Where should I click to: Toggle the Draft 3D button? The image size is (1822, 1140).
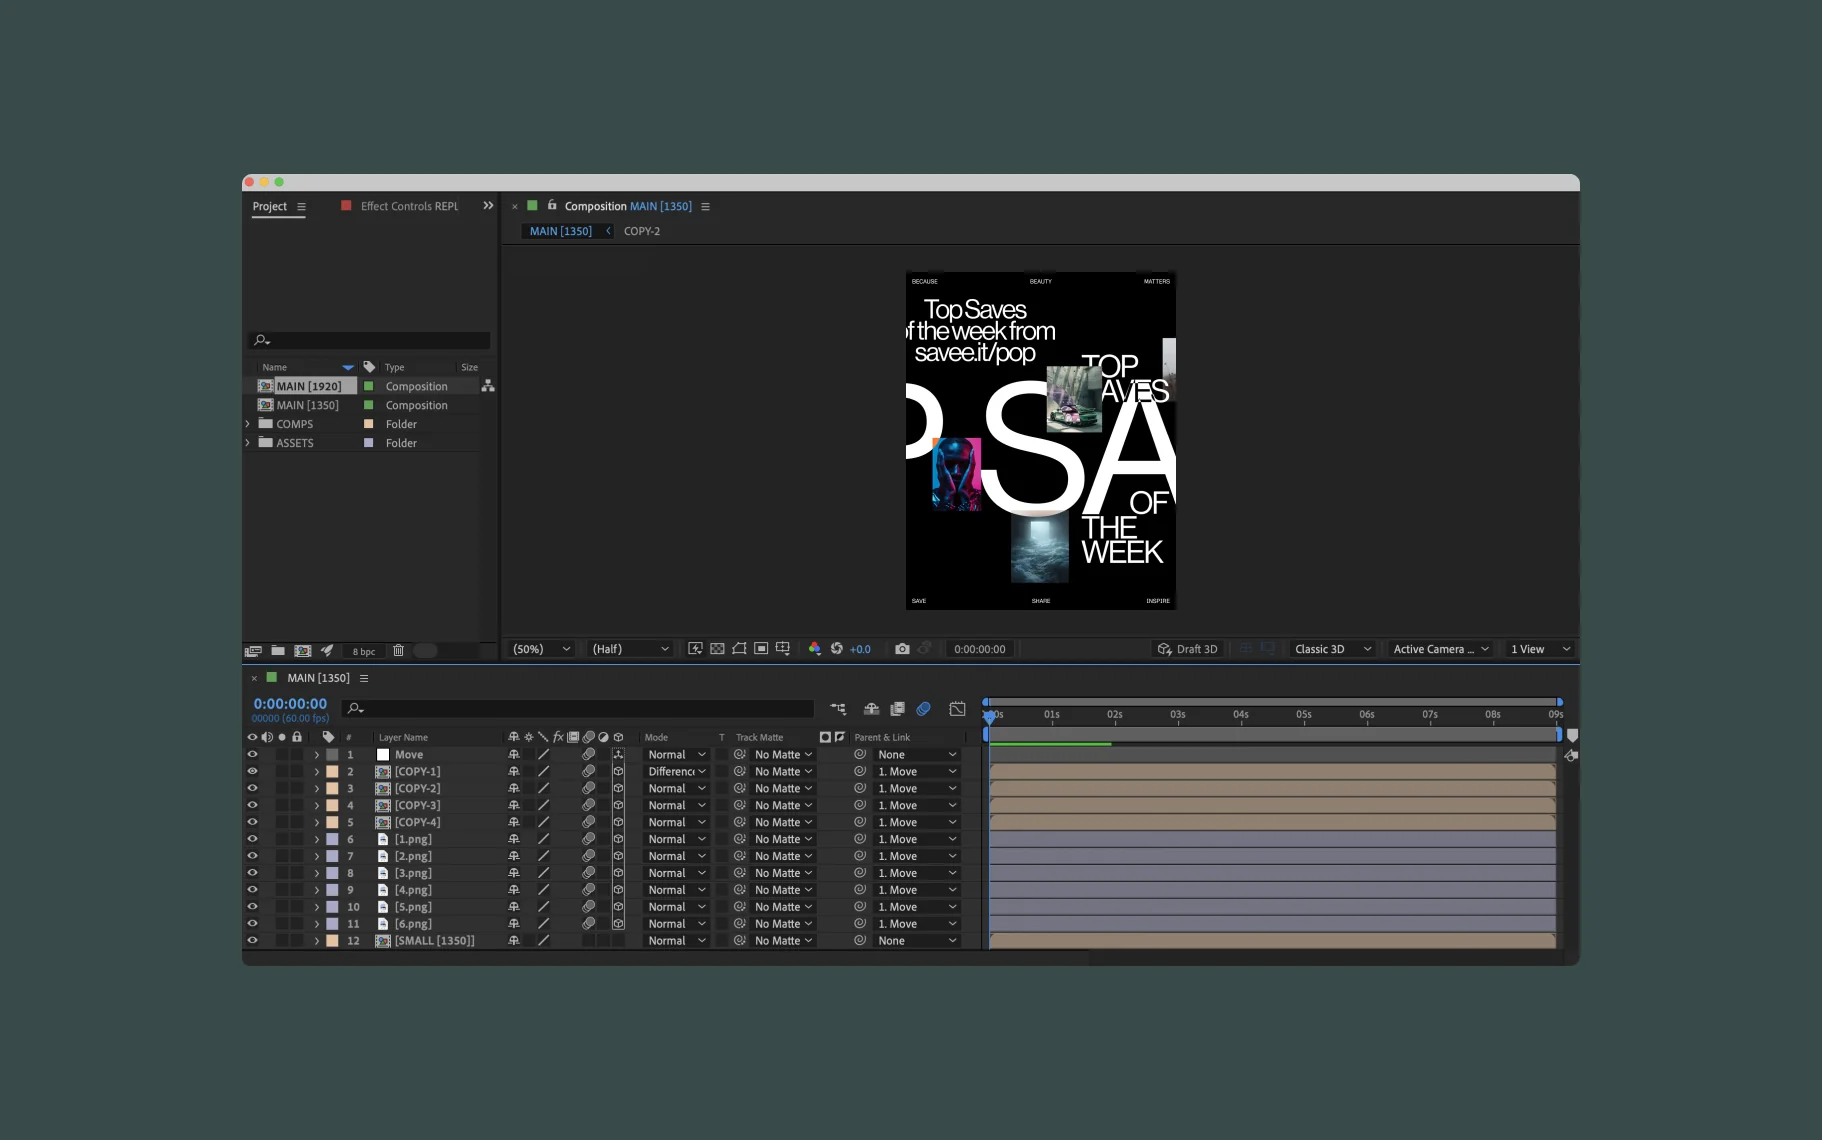point(1187,649)
